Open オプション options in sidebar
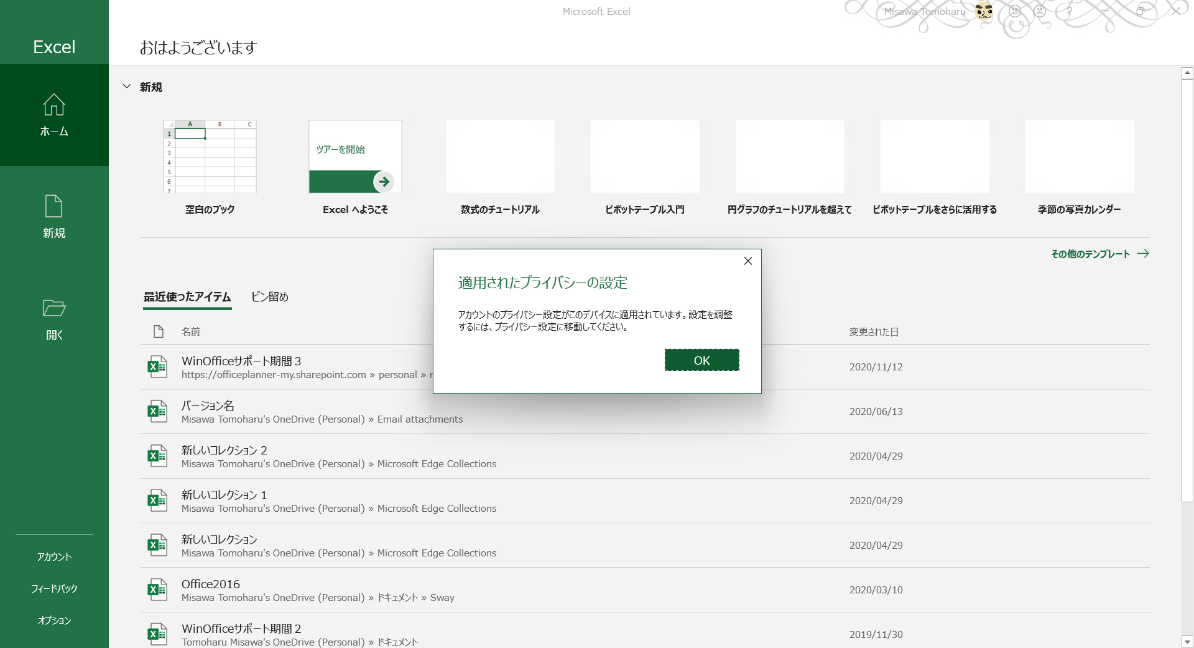 pos(54,621)
